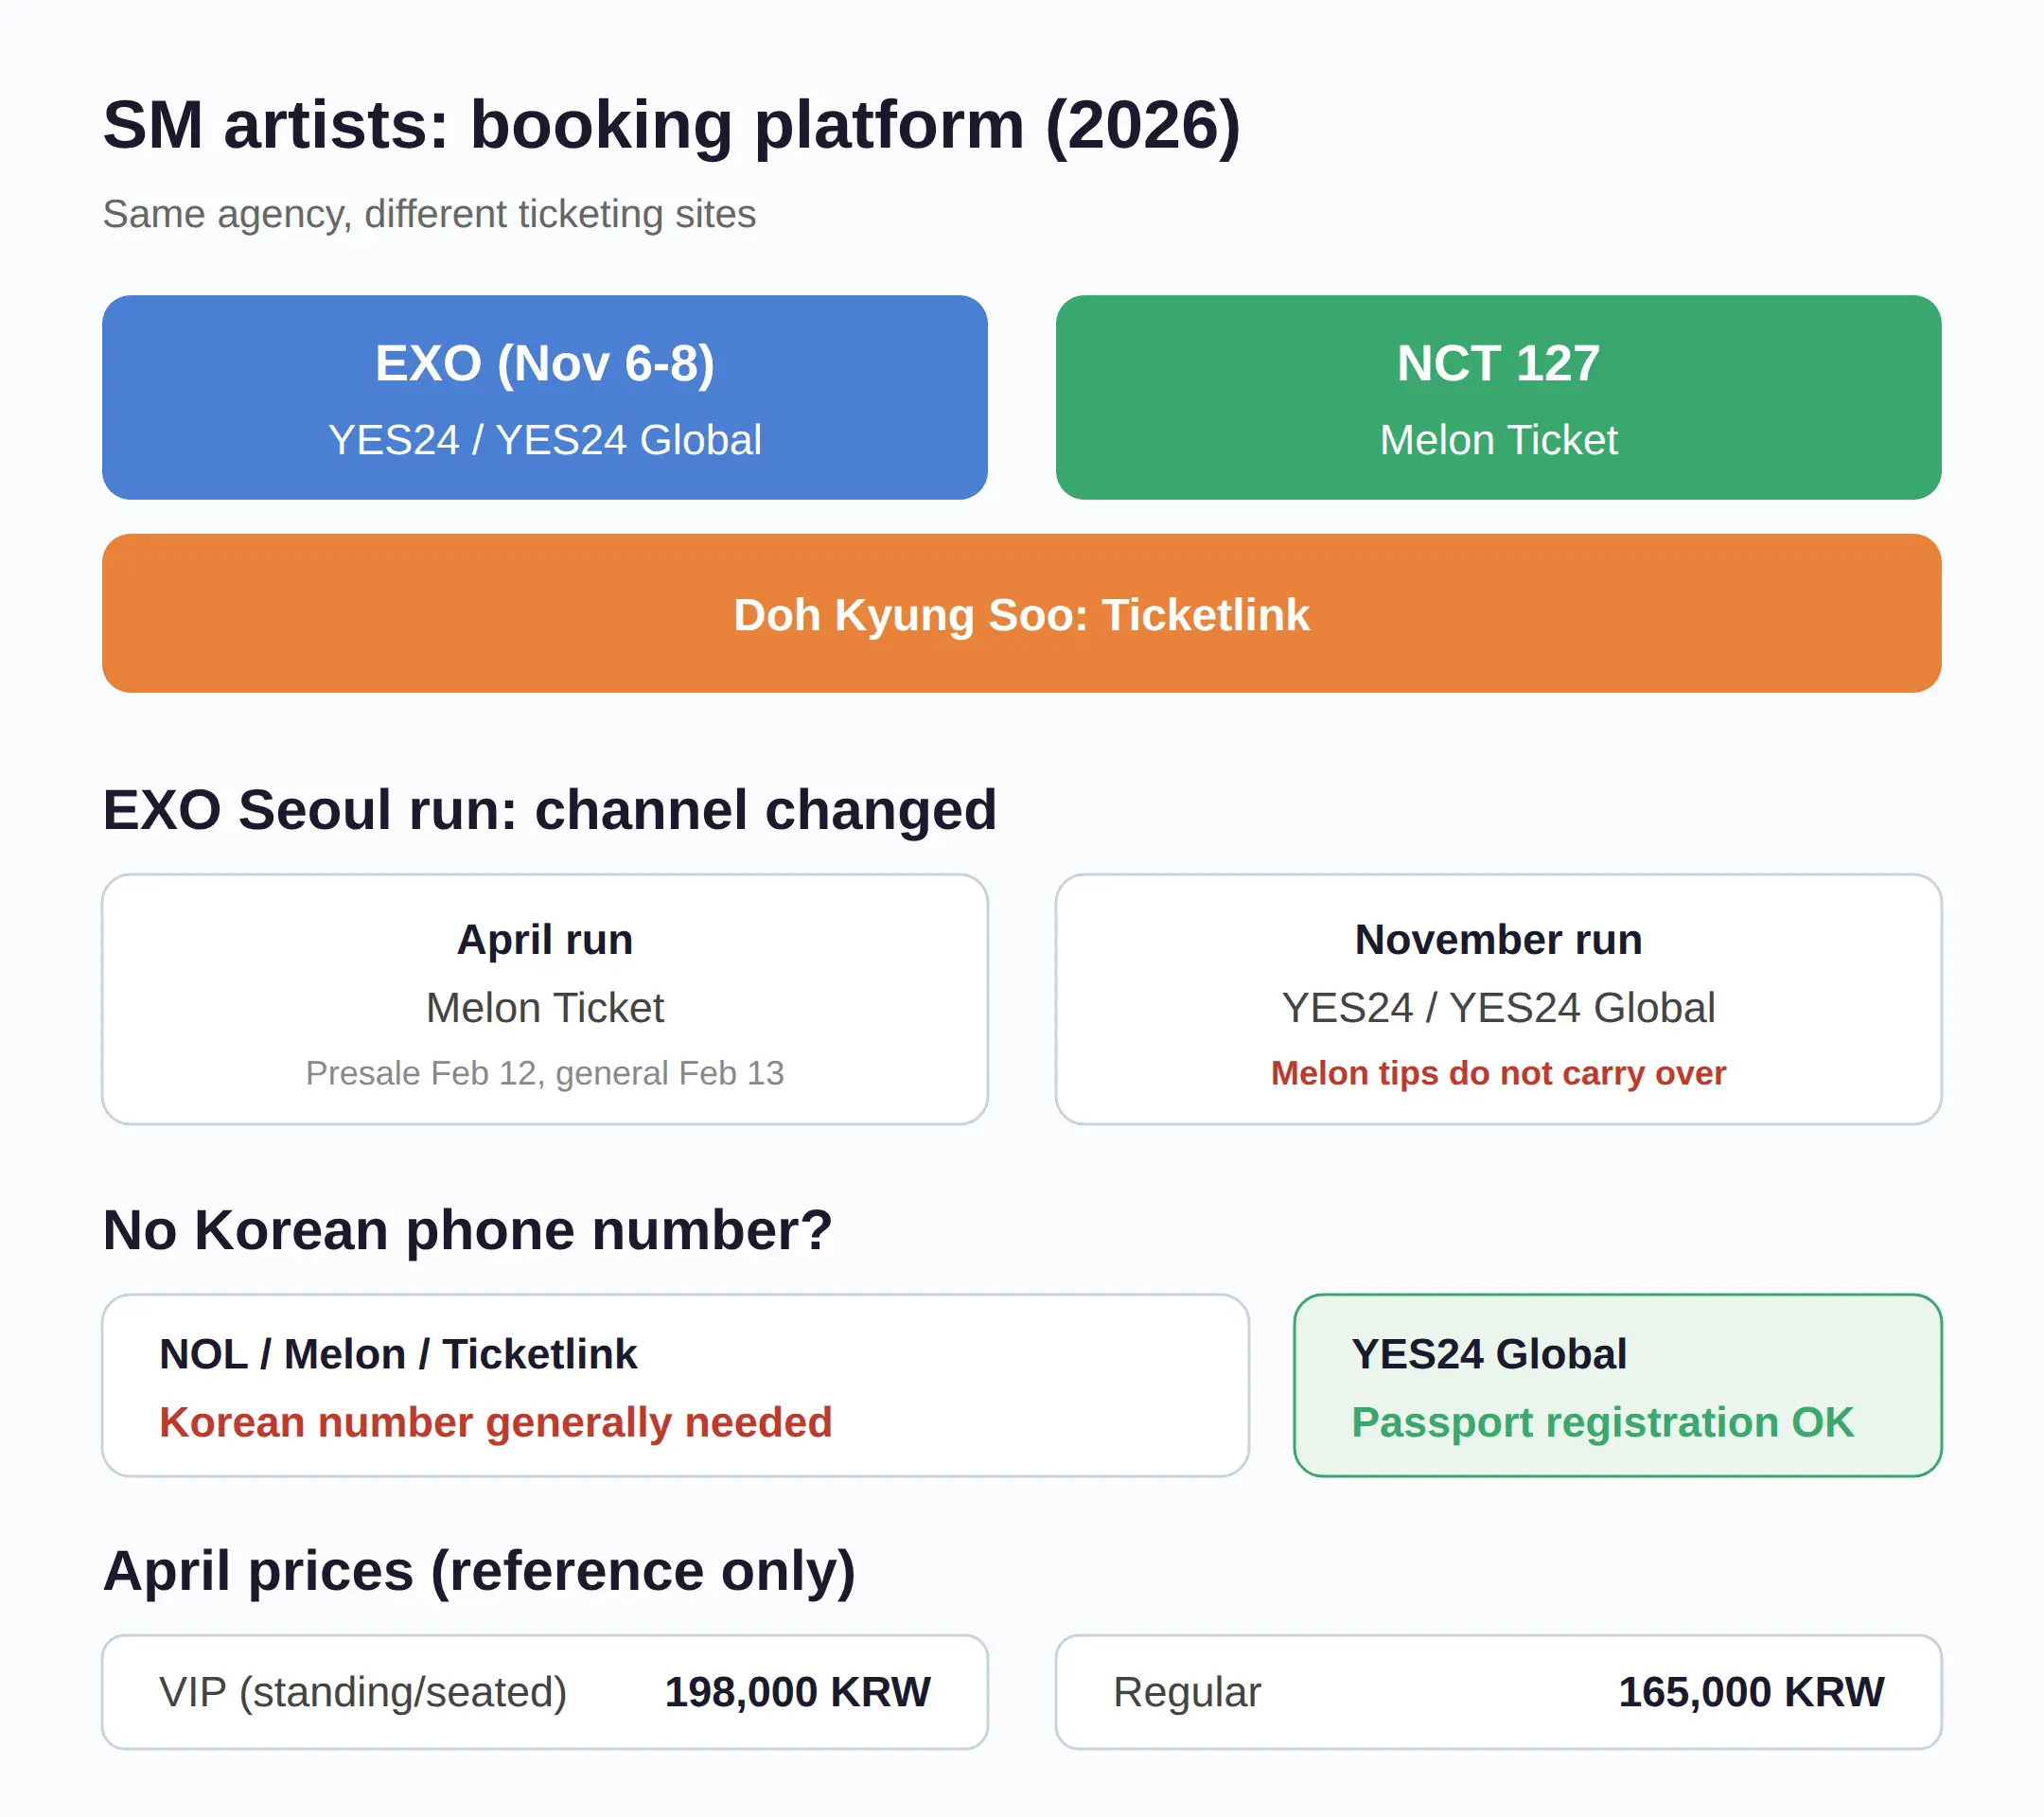Click subtitle "Same agency, different ticketing sites"
Screen dimensions: 2044x1817
(429, 214)
